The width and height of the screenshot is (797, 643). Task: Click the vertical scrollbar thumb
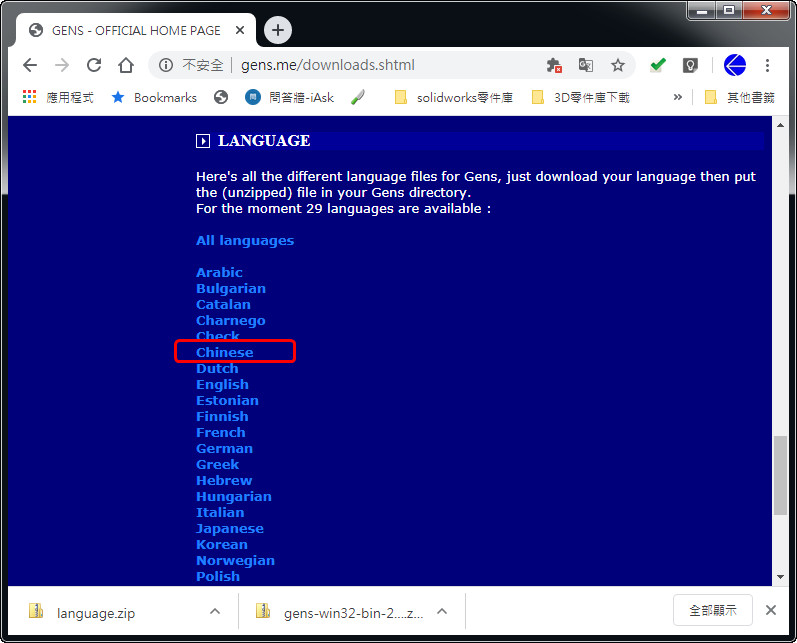click(780, 475)
